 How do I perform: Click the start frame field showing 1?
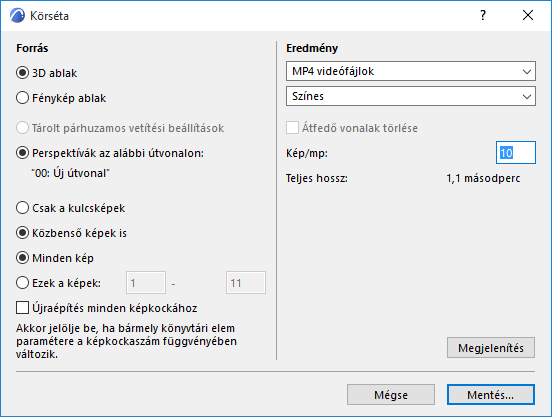146,283
